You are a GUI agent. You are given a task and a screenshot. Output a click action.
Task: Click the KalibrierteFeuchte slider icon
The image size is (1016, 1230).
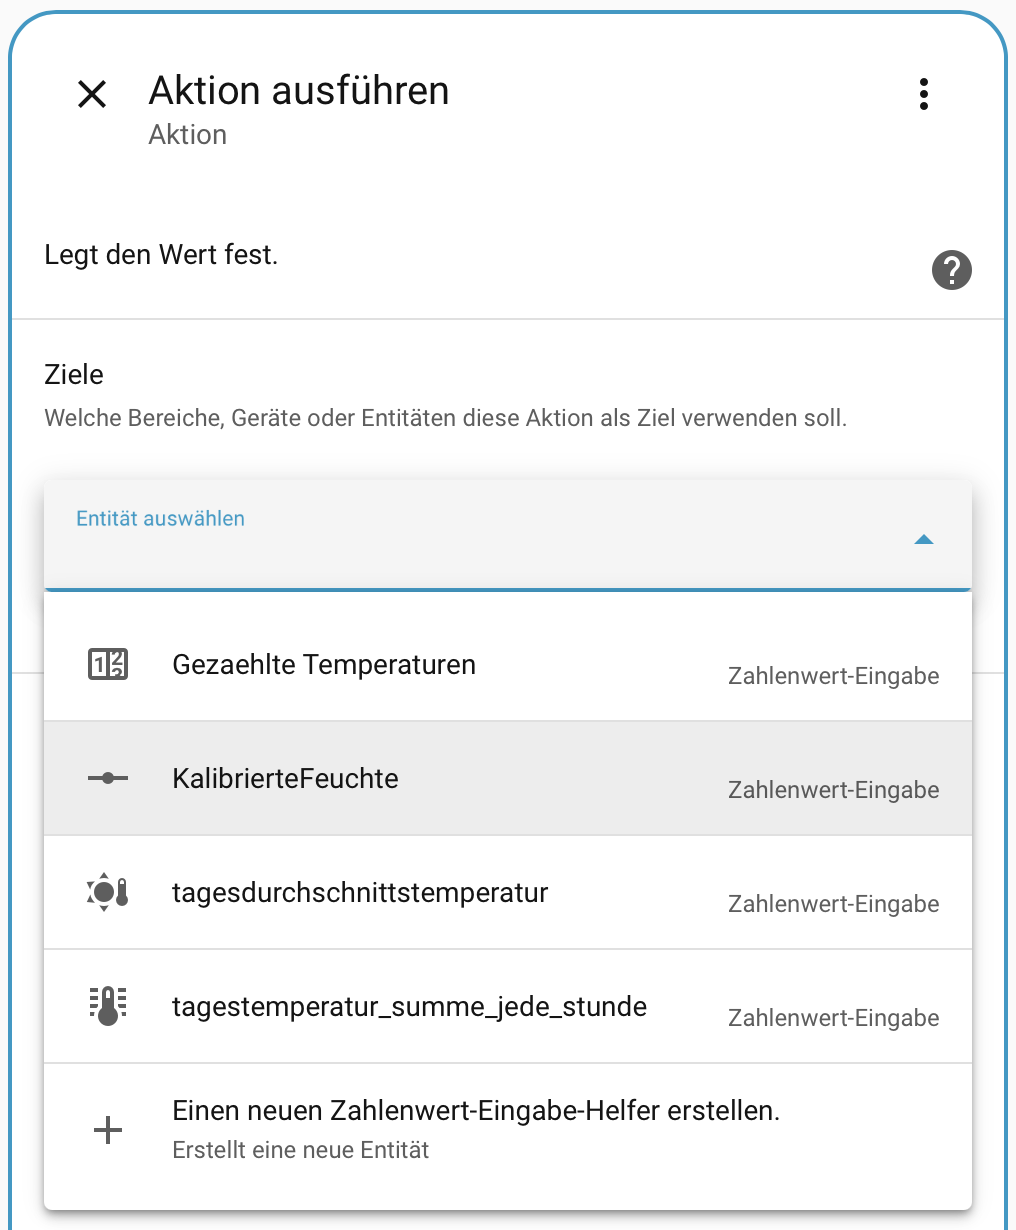[108, 778]
